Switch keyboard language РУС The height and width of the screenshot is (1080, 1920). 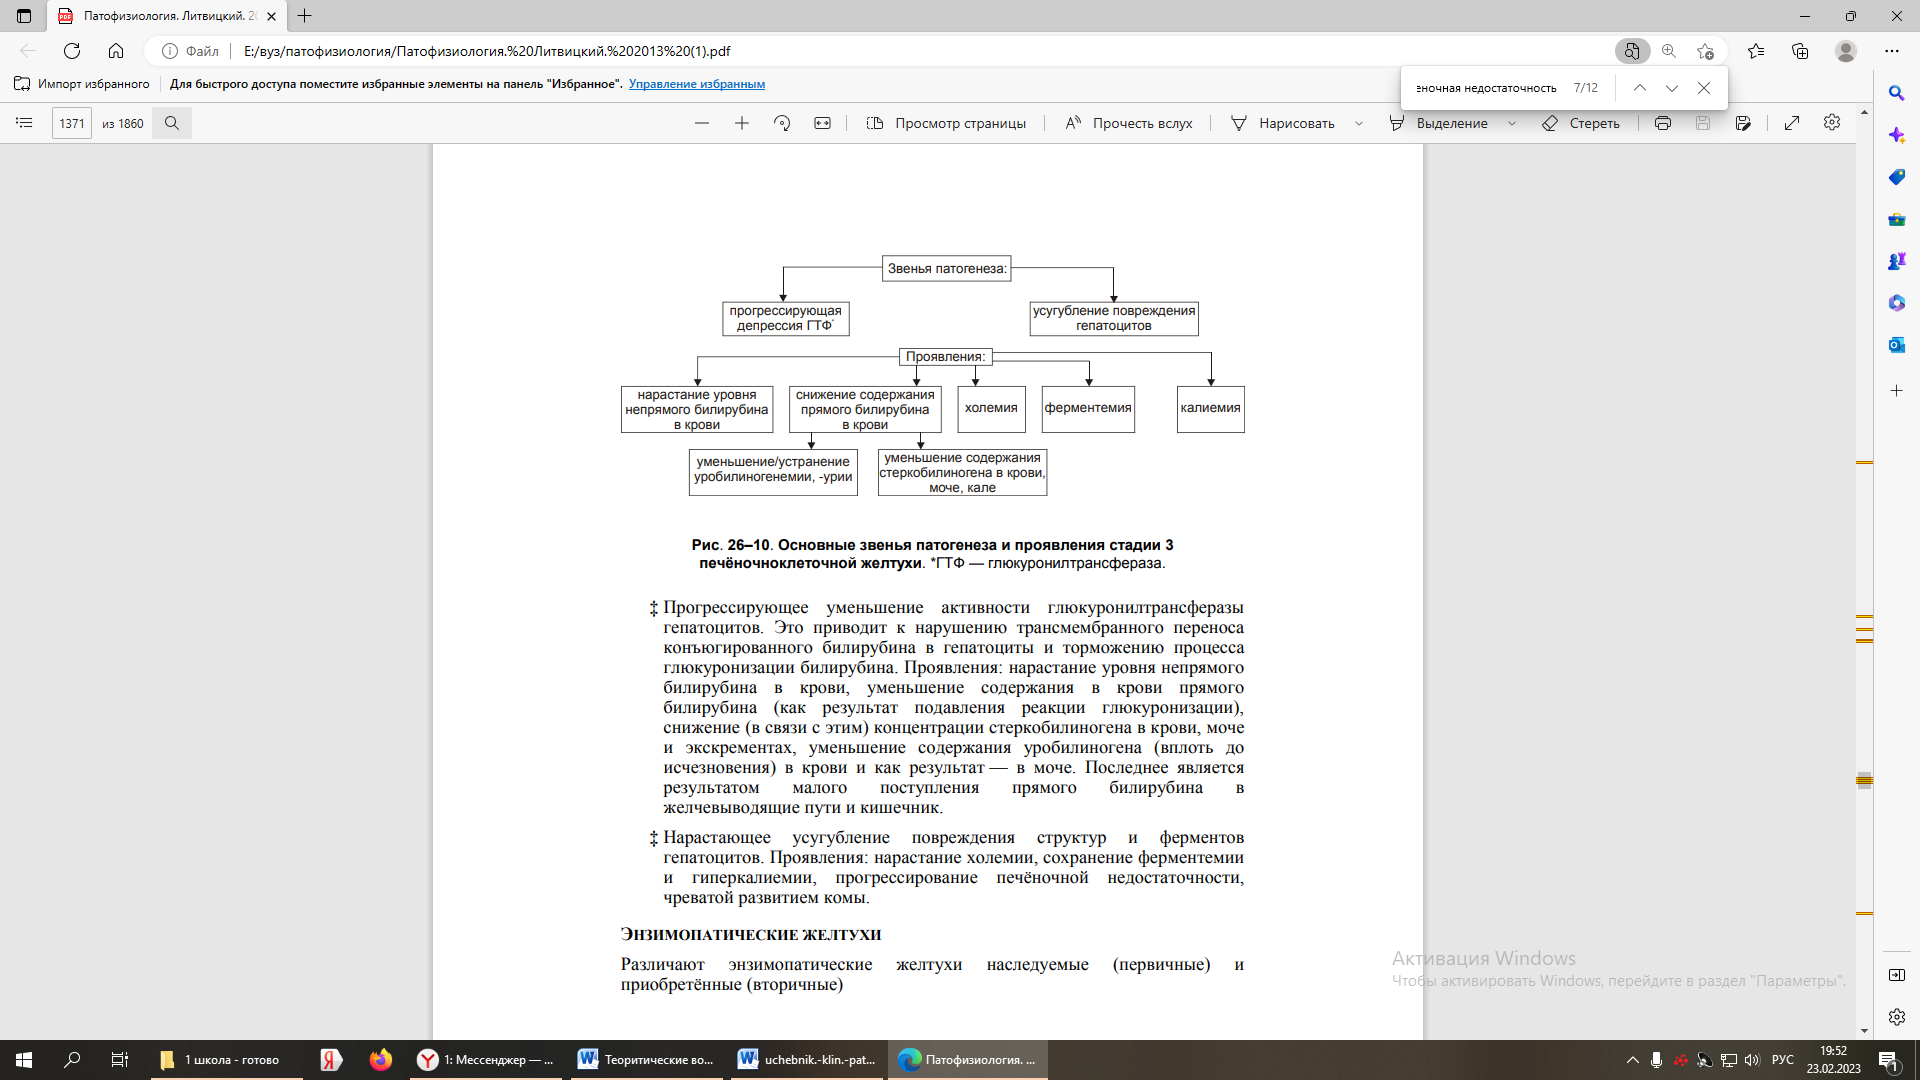click(x=1783, y=1060)
